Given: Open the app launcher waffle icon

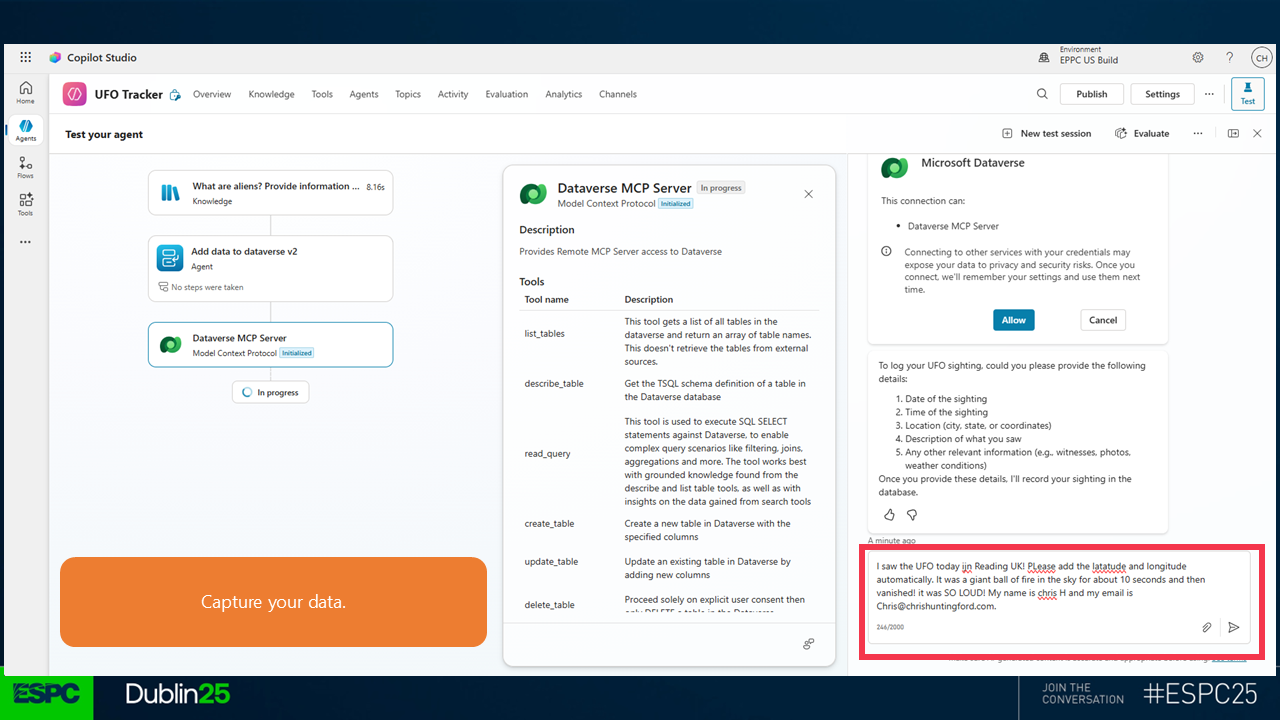Looking at the screenshot, I should point(25,58).
